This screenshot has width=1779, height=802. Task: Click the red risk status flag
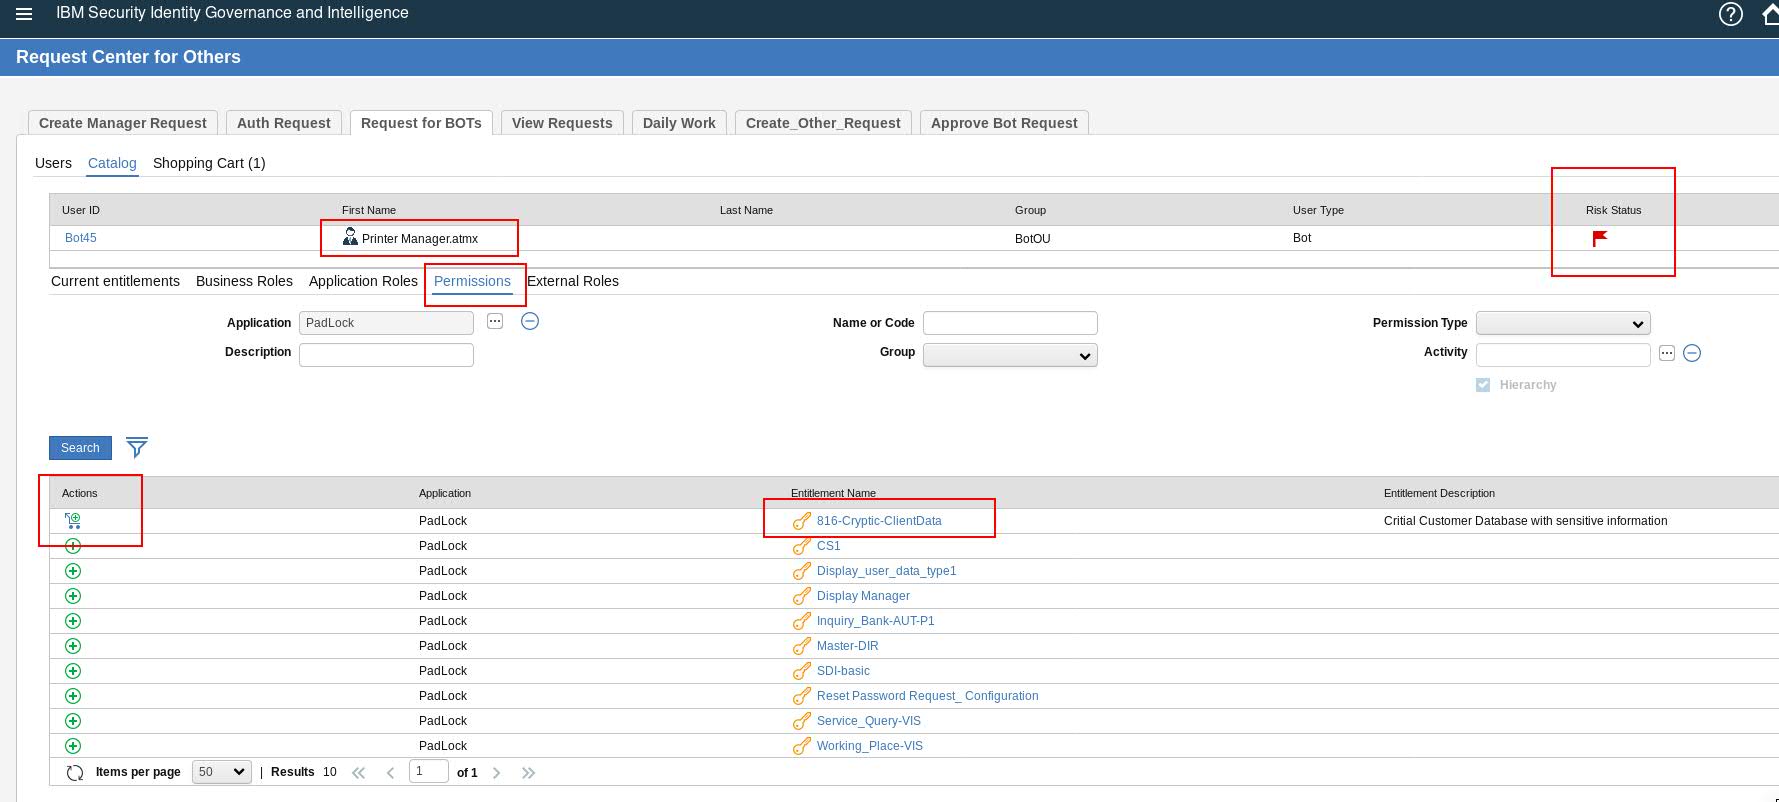pyautogui.click(x=1600, y=238)
